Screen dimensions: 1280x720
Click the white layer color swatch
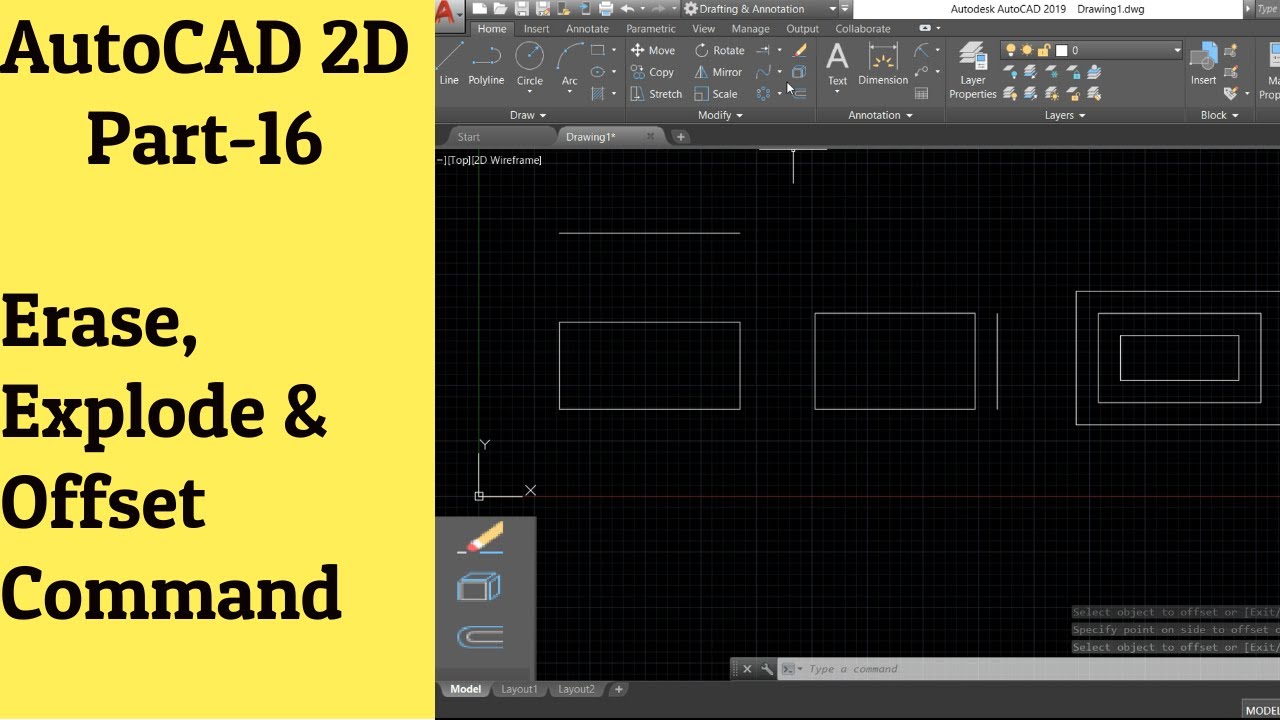point(1061,50)
